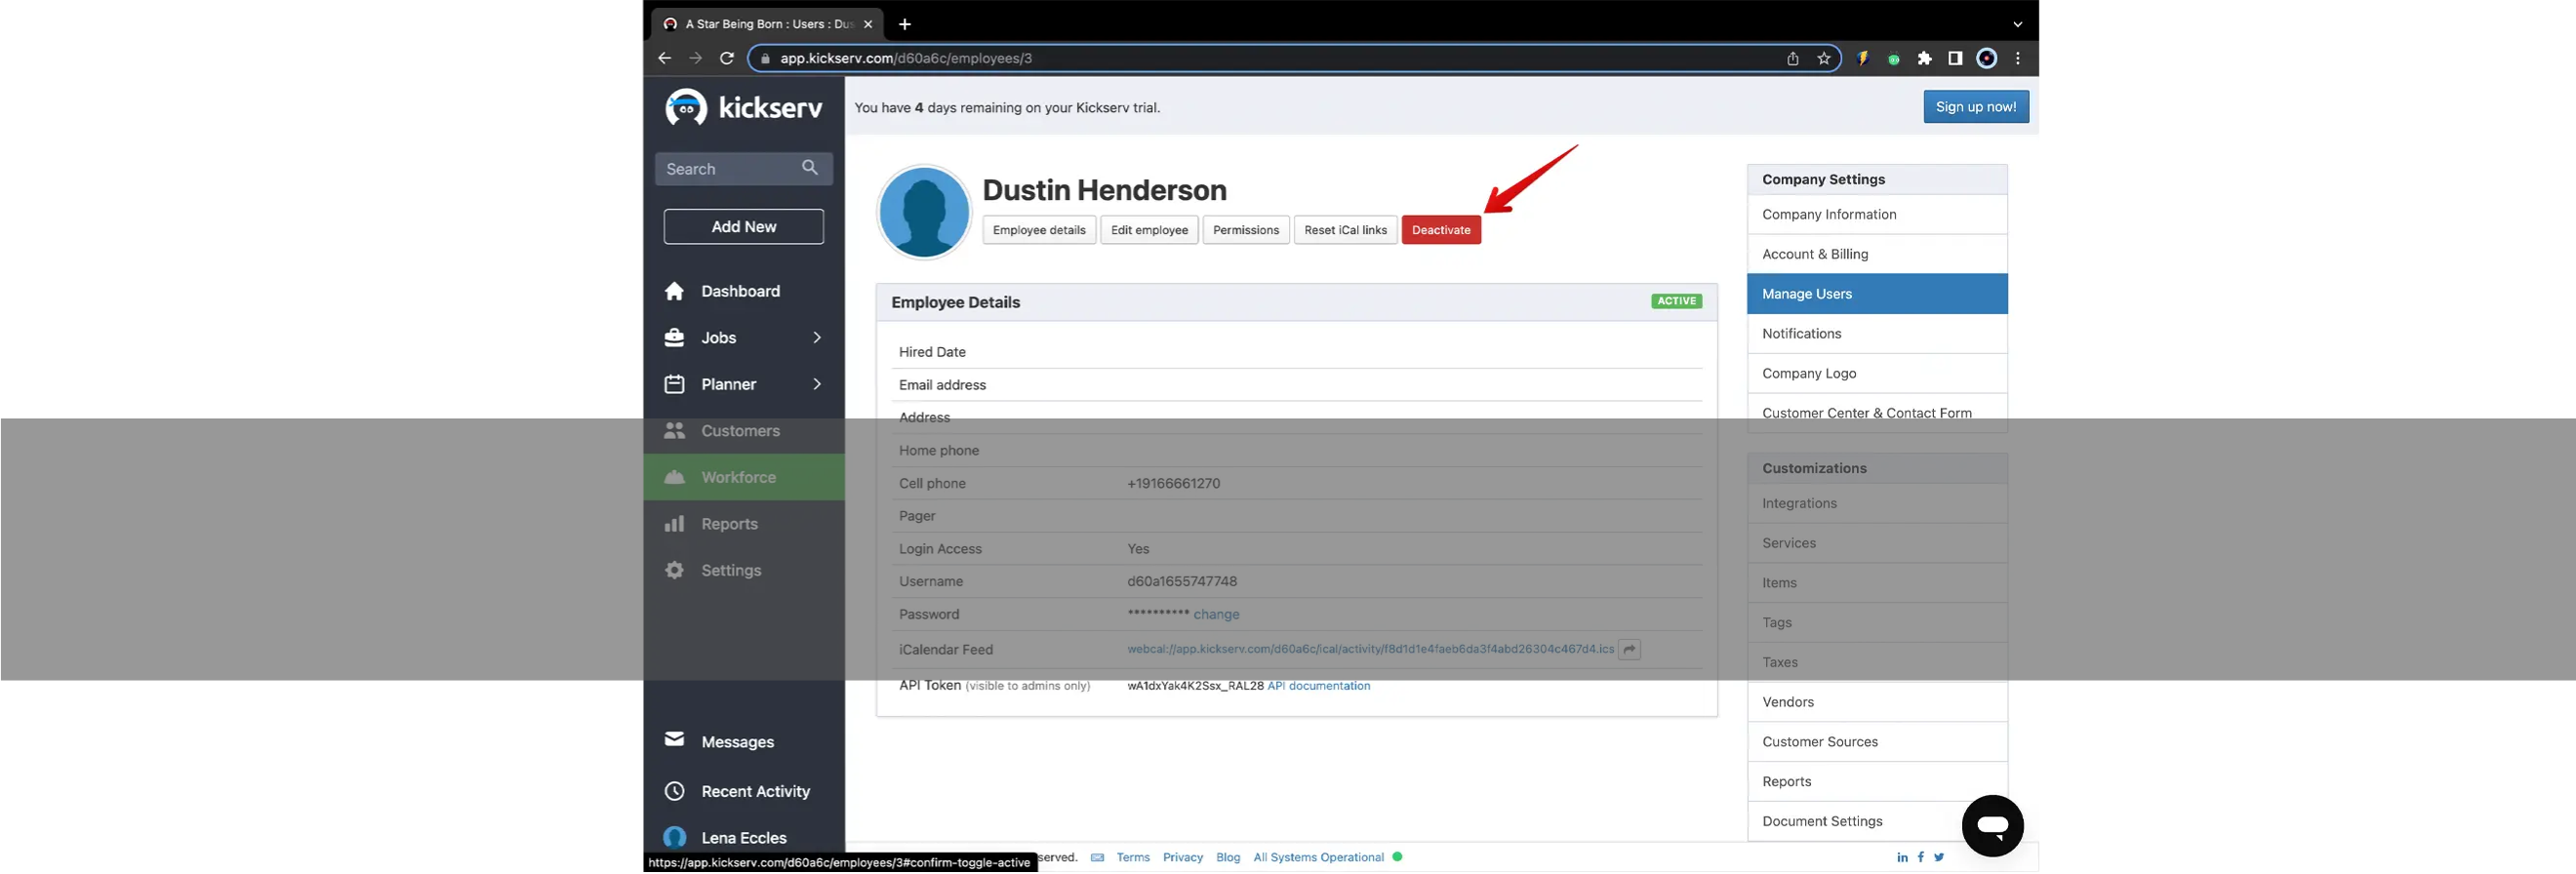Open the API documentation link
The width and height of the screenshot is (2576, 874).
1319,687
